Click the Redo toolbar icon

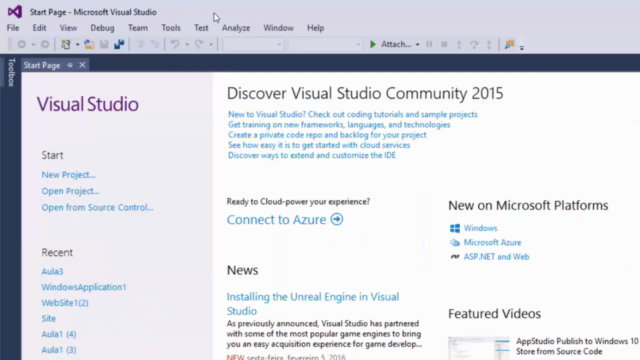199,44
